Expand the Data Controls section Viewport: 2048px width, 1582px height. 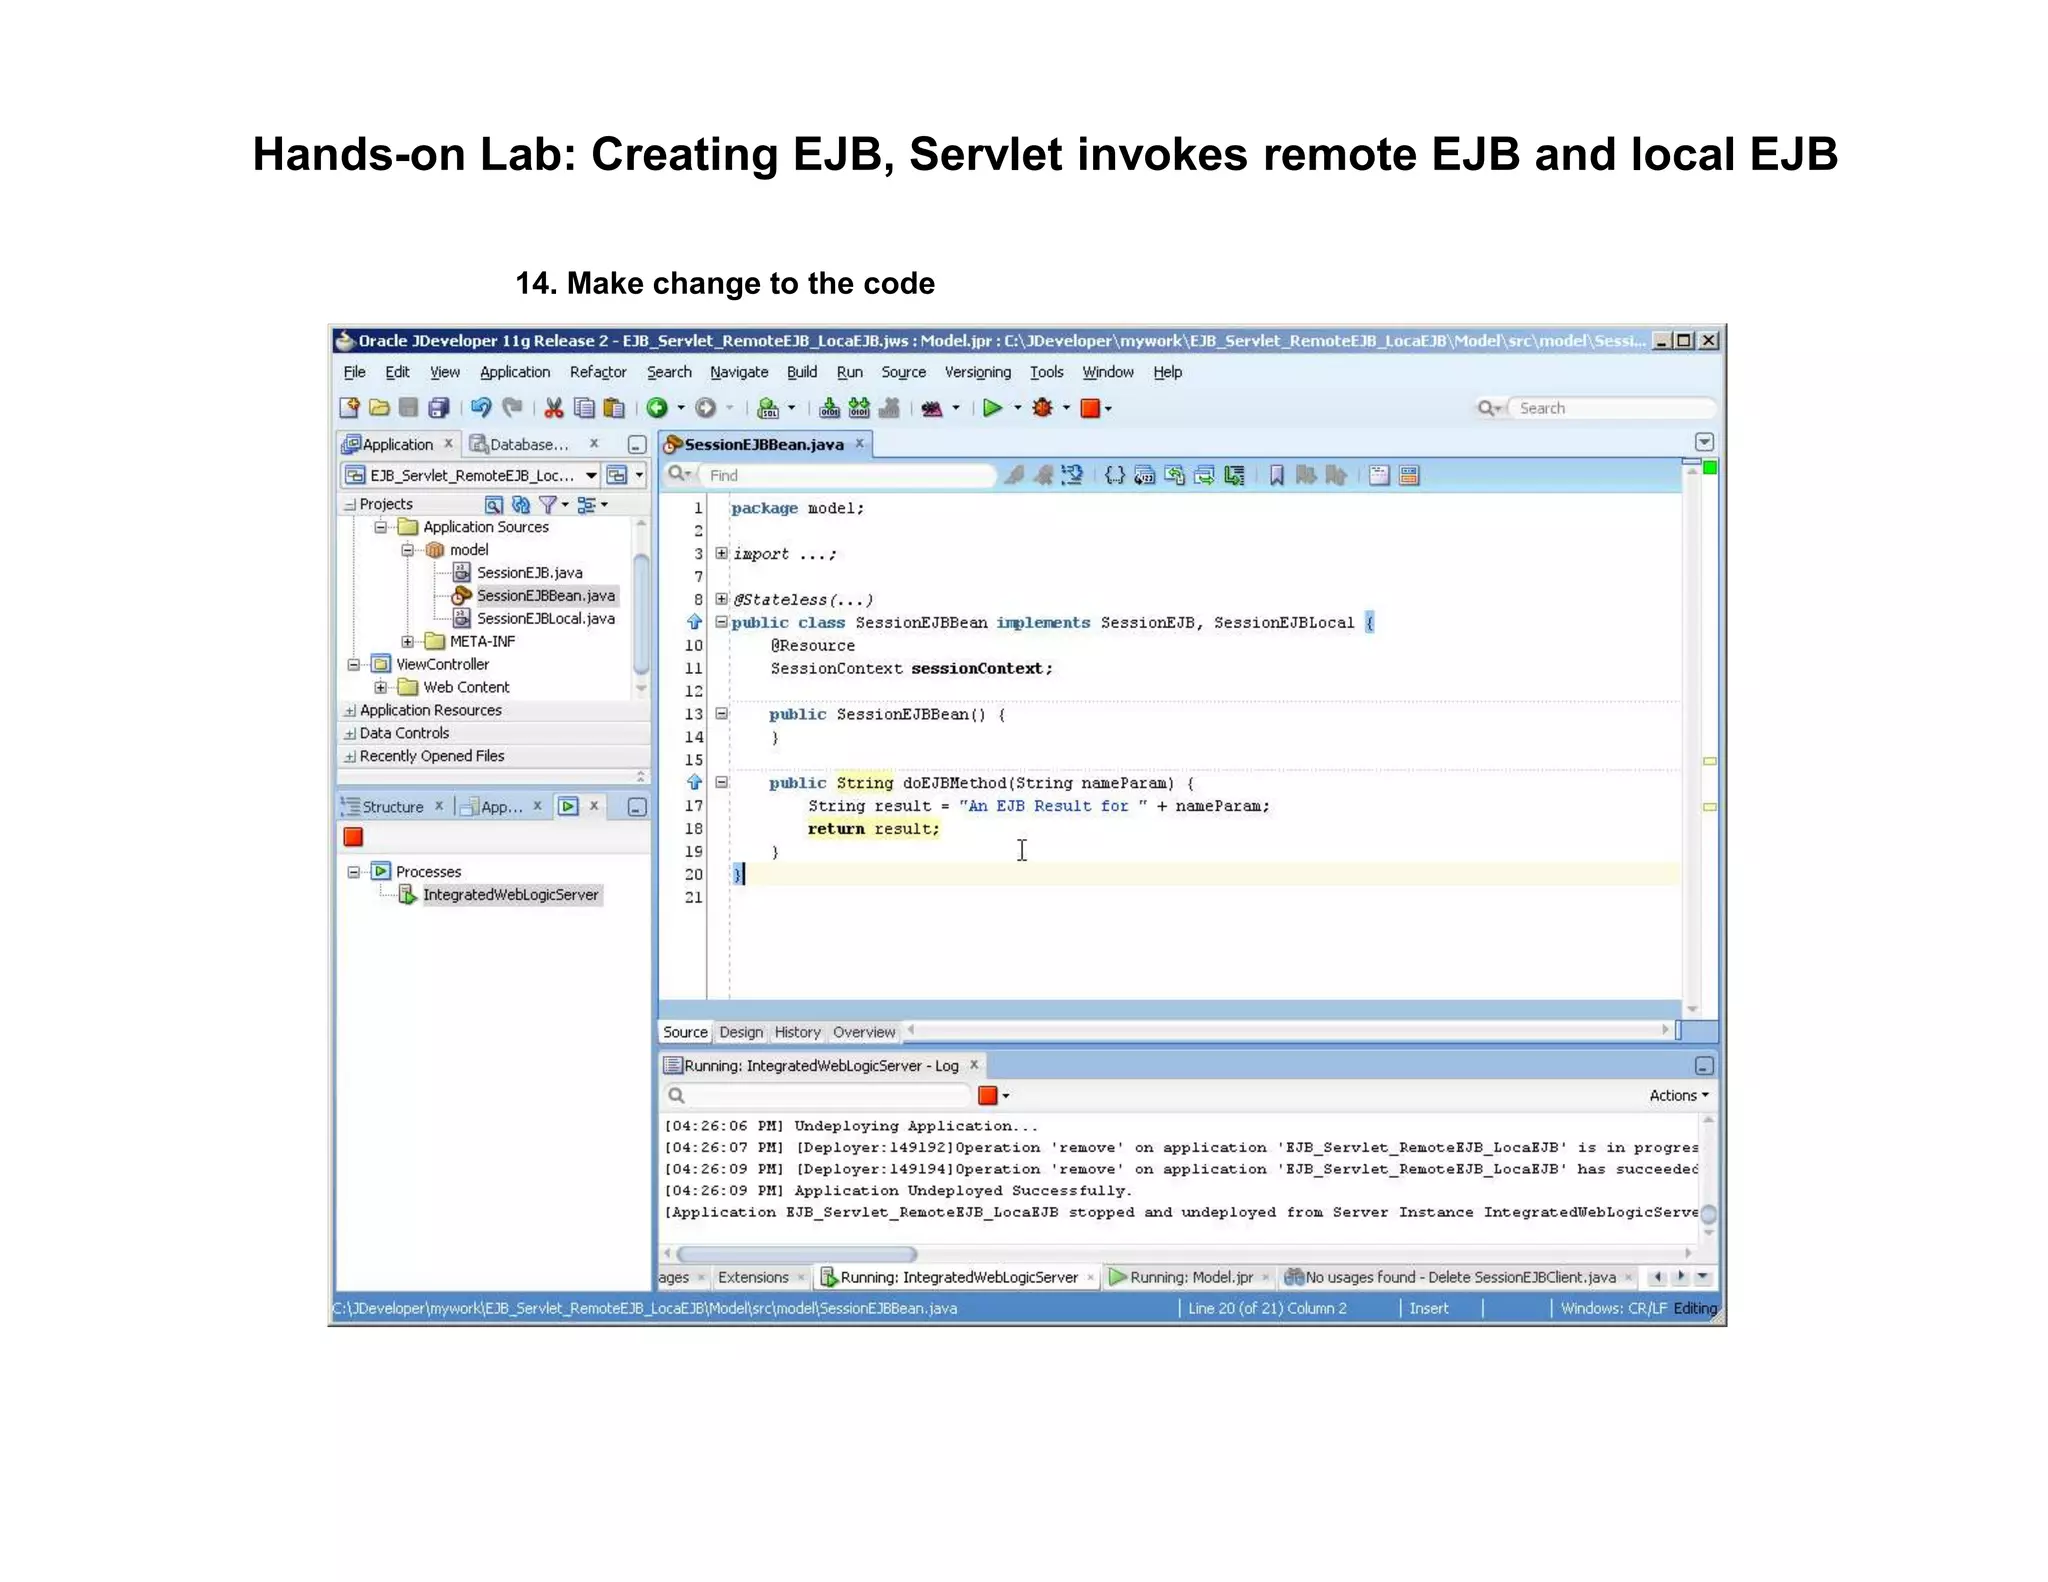349,734
